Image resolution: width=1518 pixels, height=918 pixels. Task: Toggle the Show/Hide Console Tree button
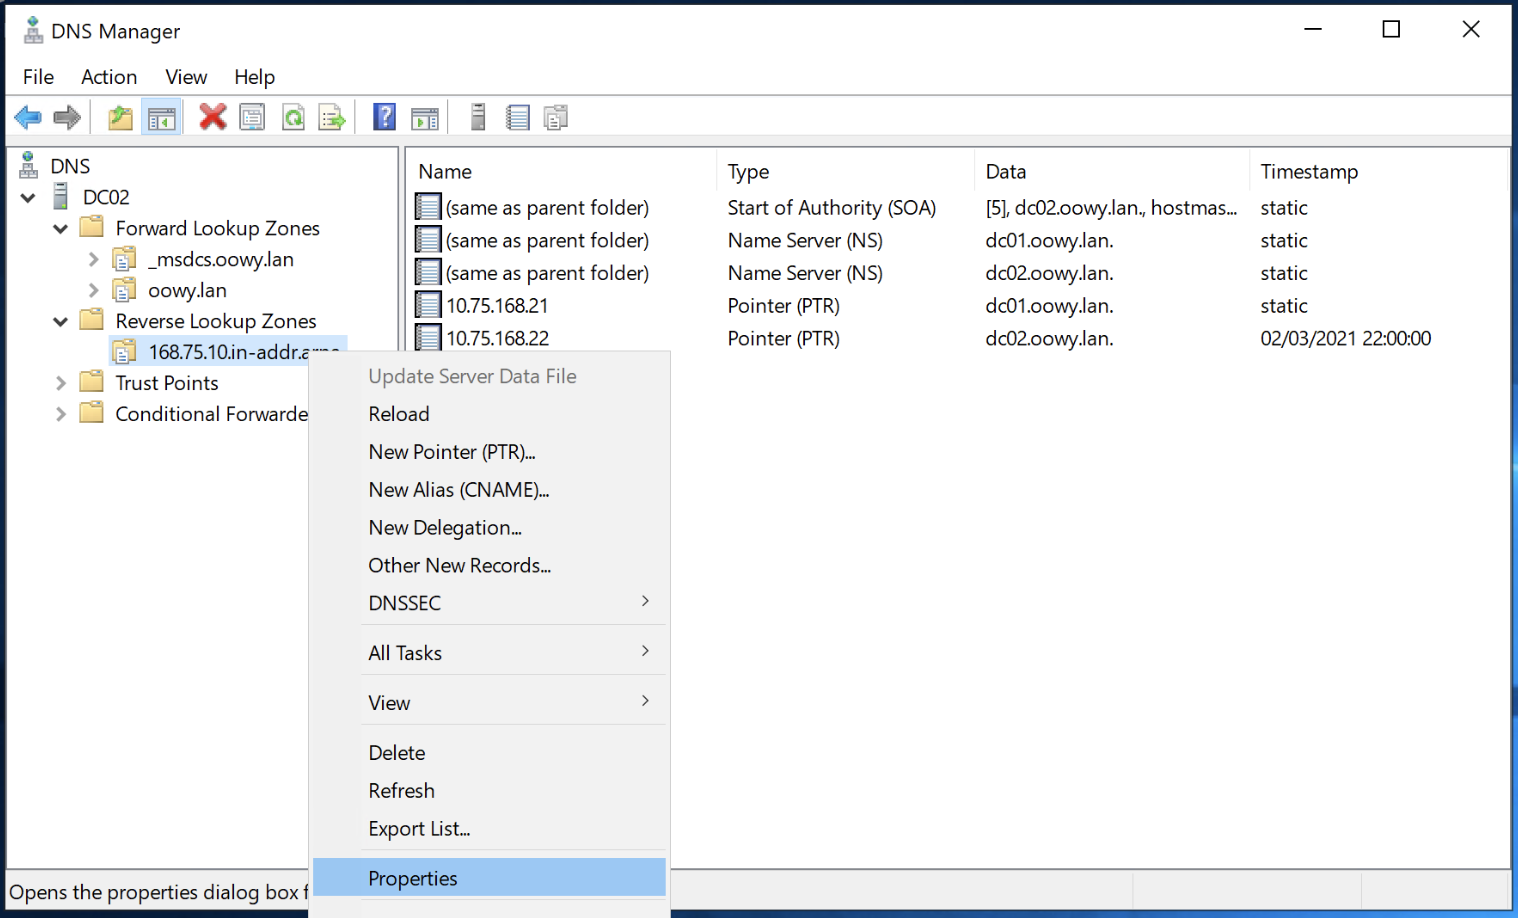tap(161, 118)
